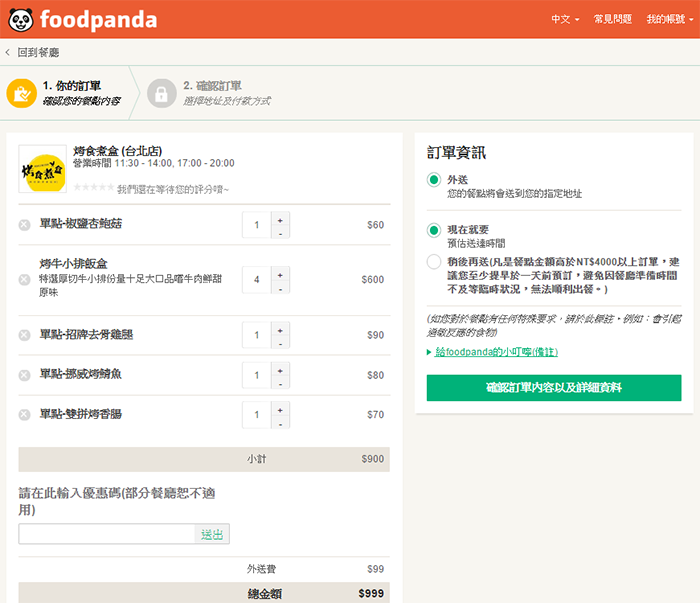The width and height of the screenshot is (700, 603).
Task: Remove 單點-挪威烤鯖魚 from the order
Action: (x=24, y=375)
